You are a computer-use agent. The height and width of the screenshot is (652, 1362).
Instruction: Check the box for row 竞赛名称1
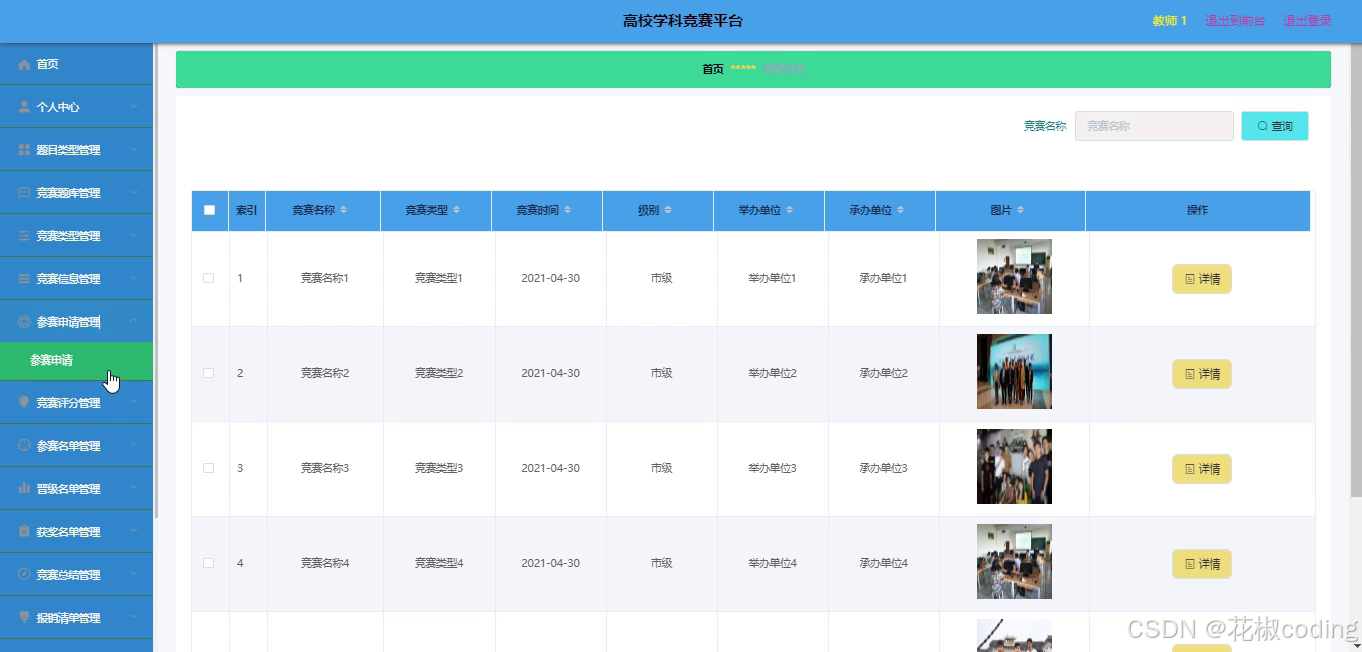[209, 278]
